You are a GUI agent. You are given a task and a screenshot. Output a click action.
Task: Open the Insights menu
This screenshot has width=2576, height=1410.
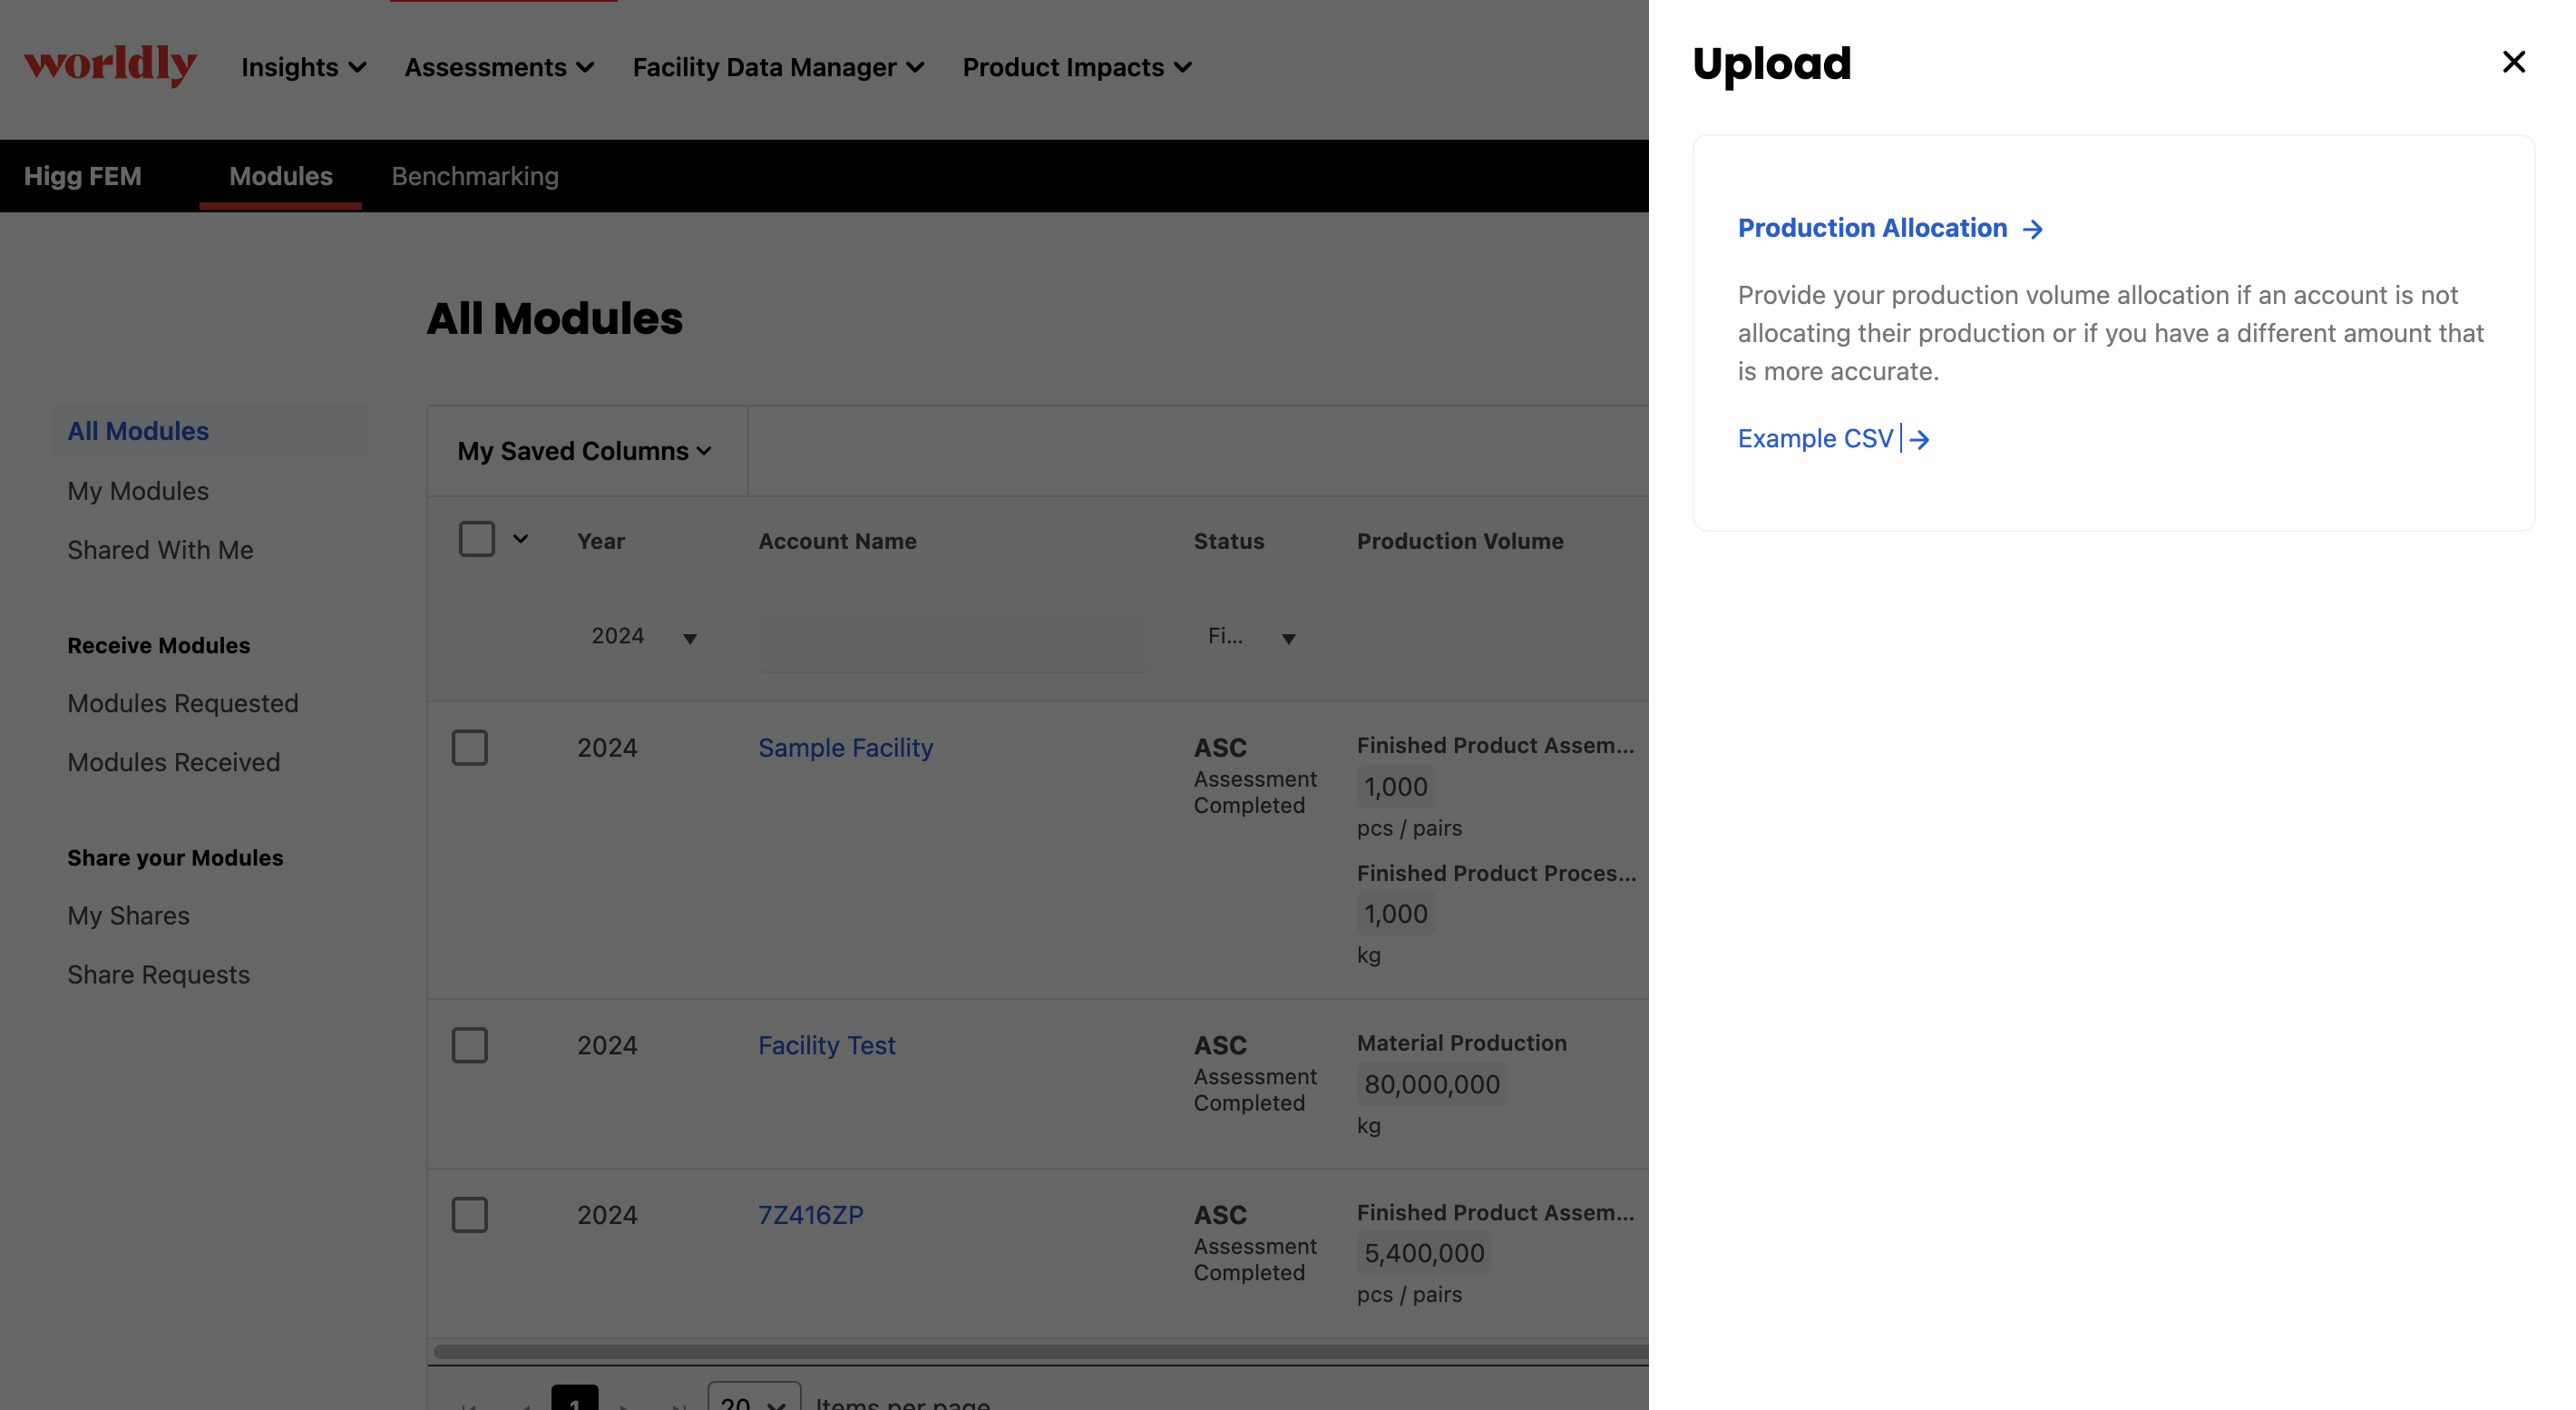(303, 67)
